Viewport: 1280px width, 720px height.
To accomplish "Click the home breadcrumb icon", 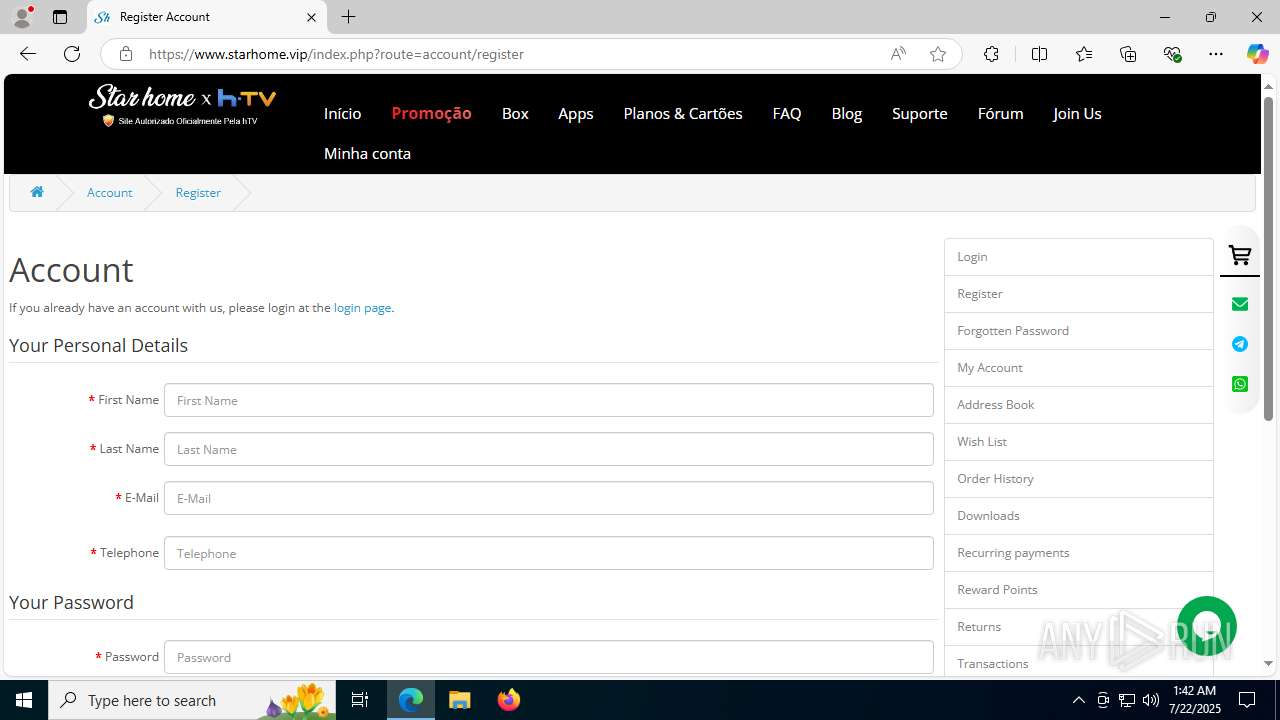I will [x=37, y=192].
